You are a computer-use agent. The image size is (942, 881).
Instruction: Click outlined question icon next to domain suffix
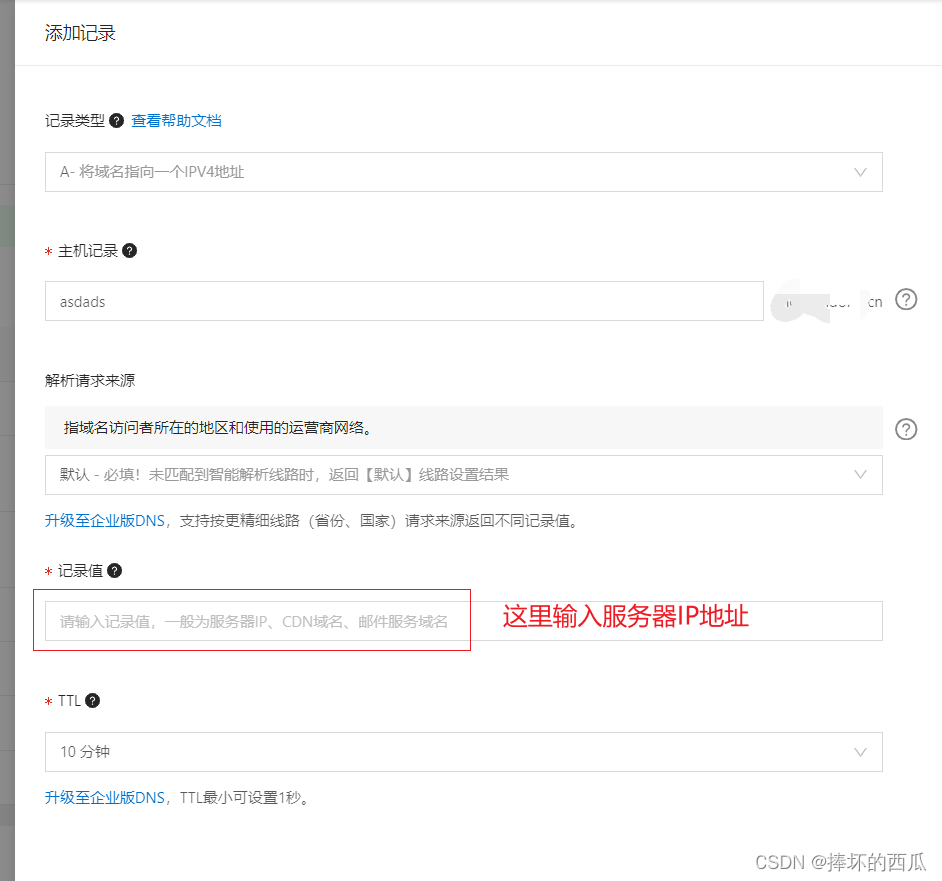click(x=905, y=299)
